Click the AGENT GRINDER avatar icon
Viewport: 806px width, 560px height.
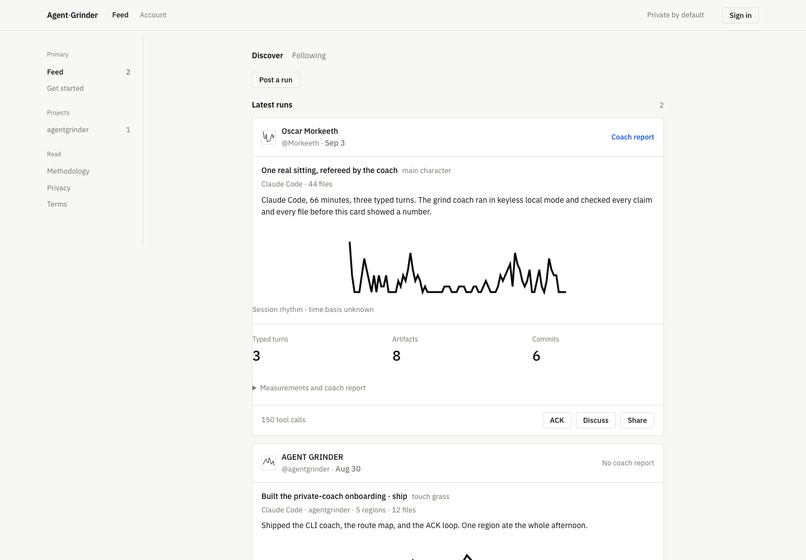click(268, 463)
